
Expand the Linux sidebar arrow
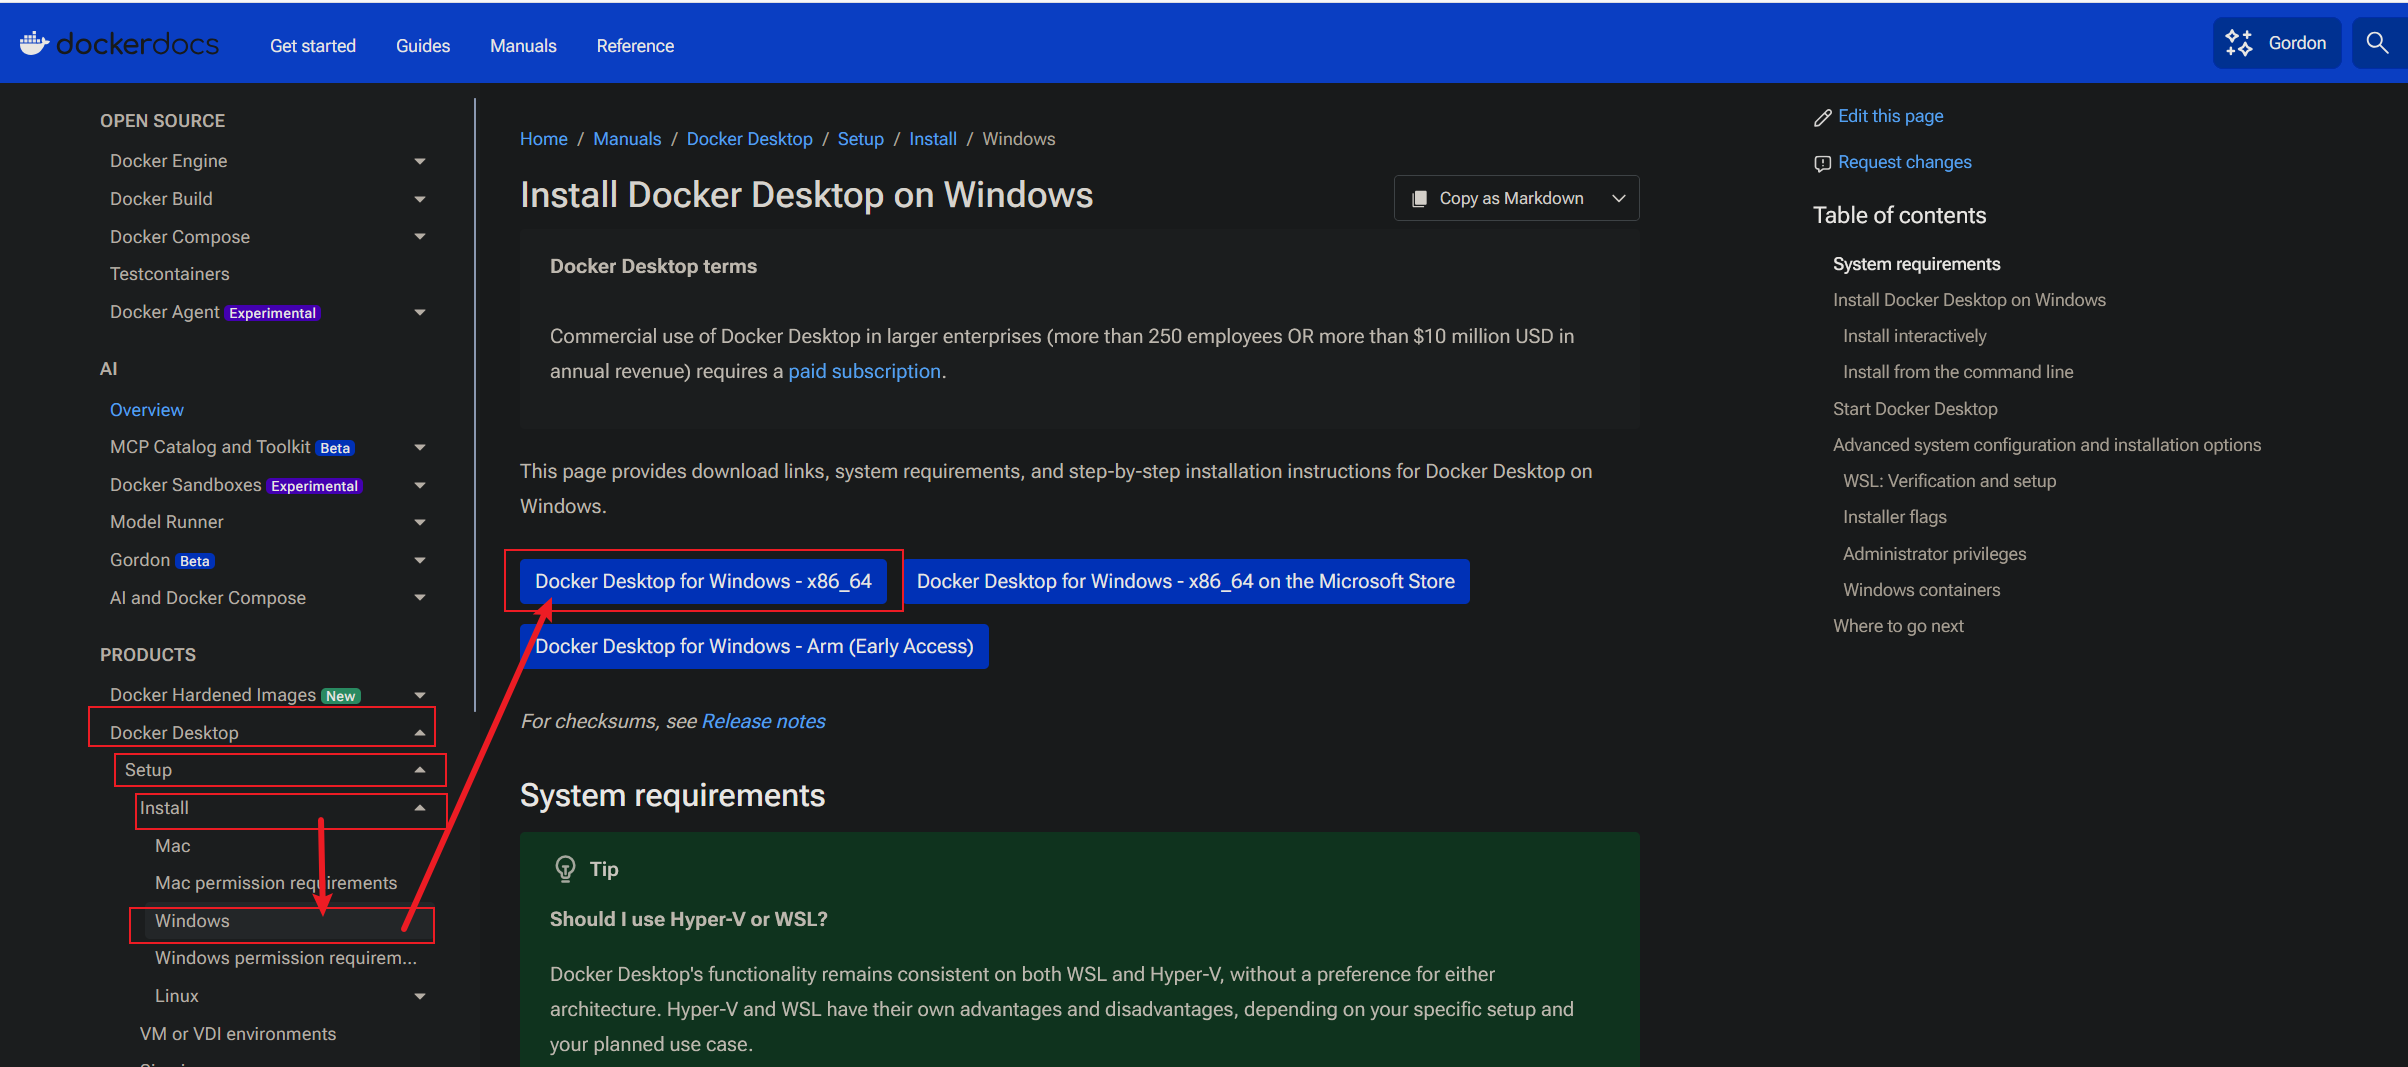point(420,996)
